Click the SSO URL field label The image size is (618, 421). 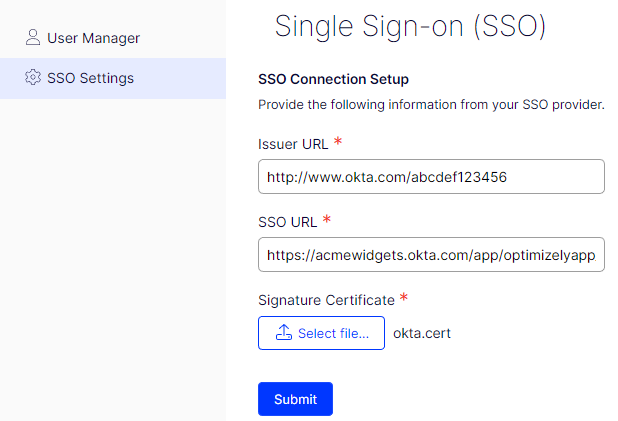(288, 222)
